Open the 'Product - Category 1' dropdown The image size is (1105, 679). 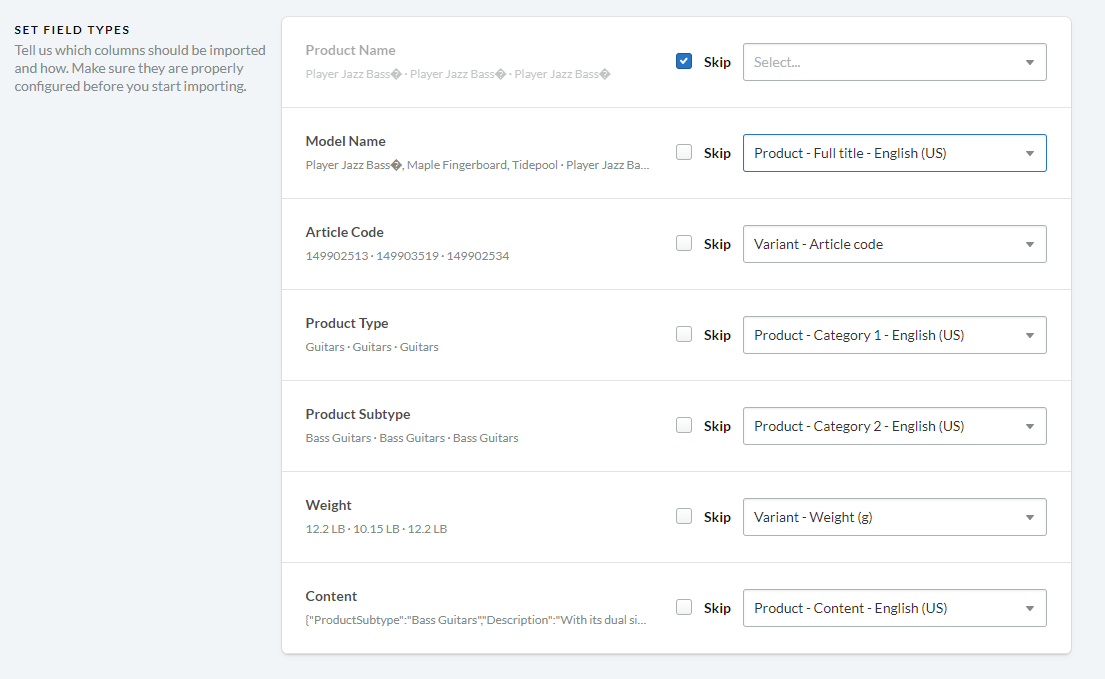(894, 335)
